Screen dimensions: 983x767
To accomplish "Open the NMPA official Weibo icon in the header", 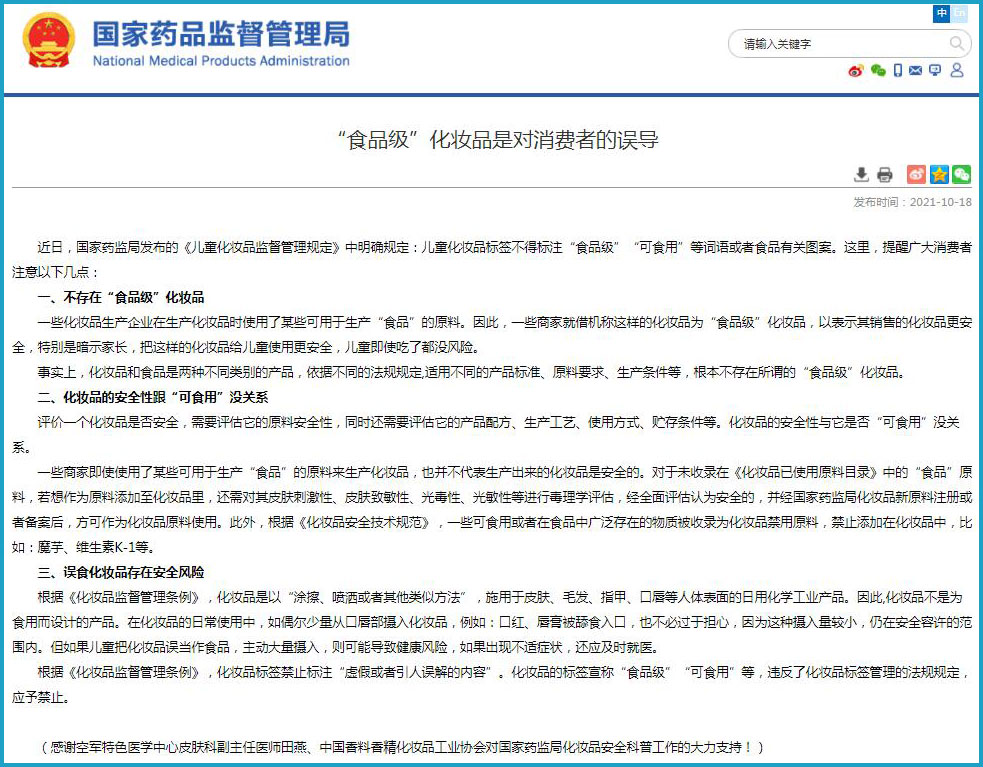I will 856,71.
